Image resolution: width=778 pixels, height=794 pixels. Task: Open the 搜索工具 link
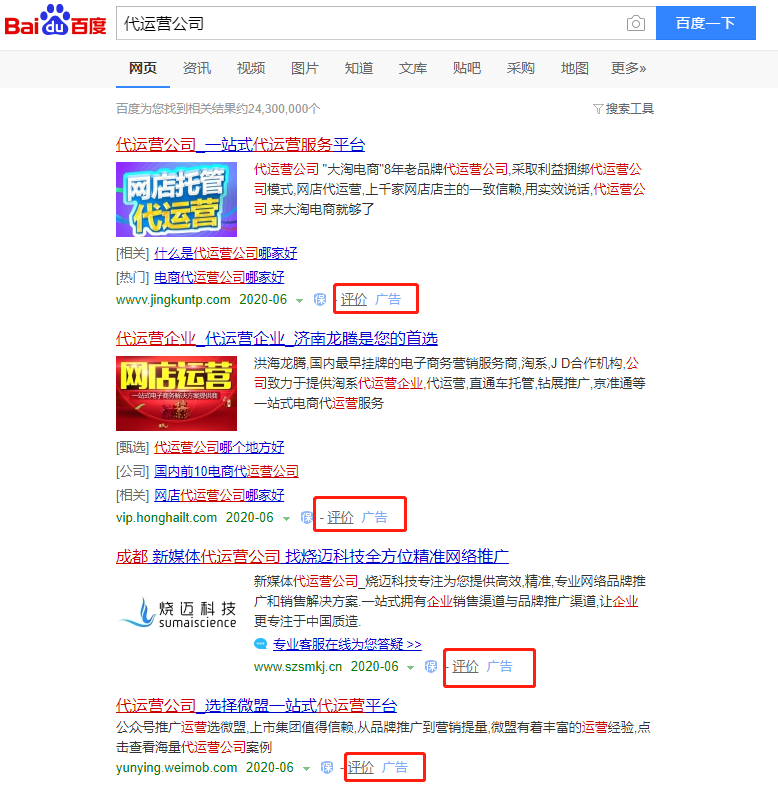pyautogui.click(x=630, y=109)
